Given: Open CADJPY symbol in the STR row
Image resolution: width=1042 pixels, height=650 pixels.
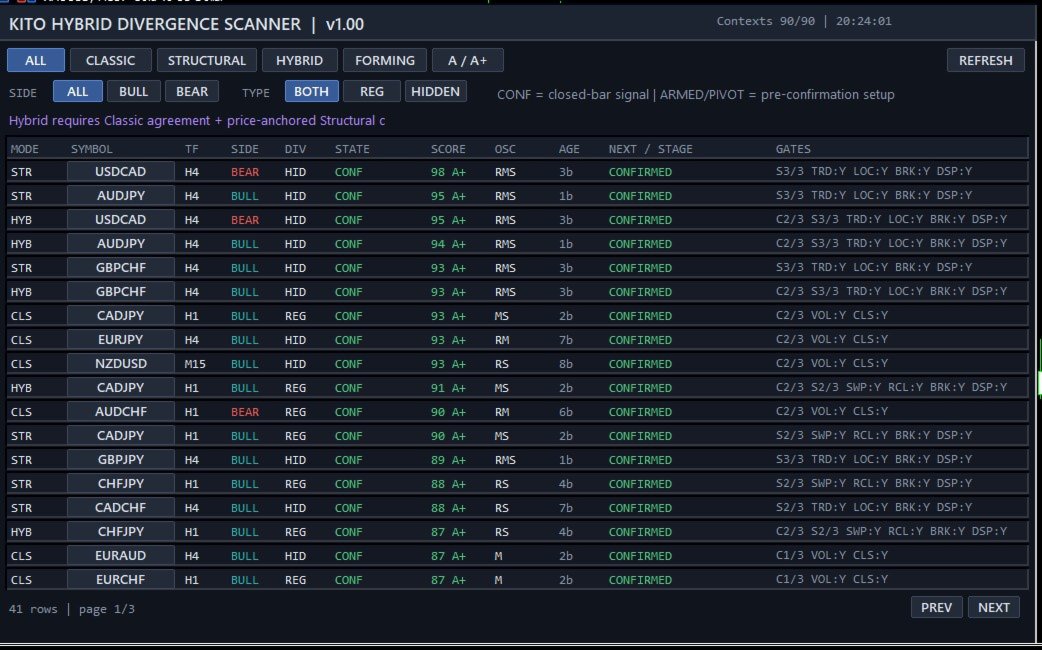Looking at the screenshot, I should [120, 435].
